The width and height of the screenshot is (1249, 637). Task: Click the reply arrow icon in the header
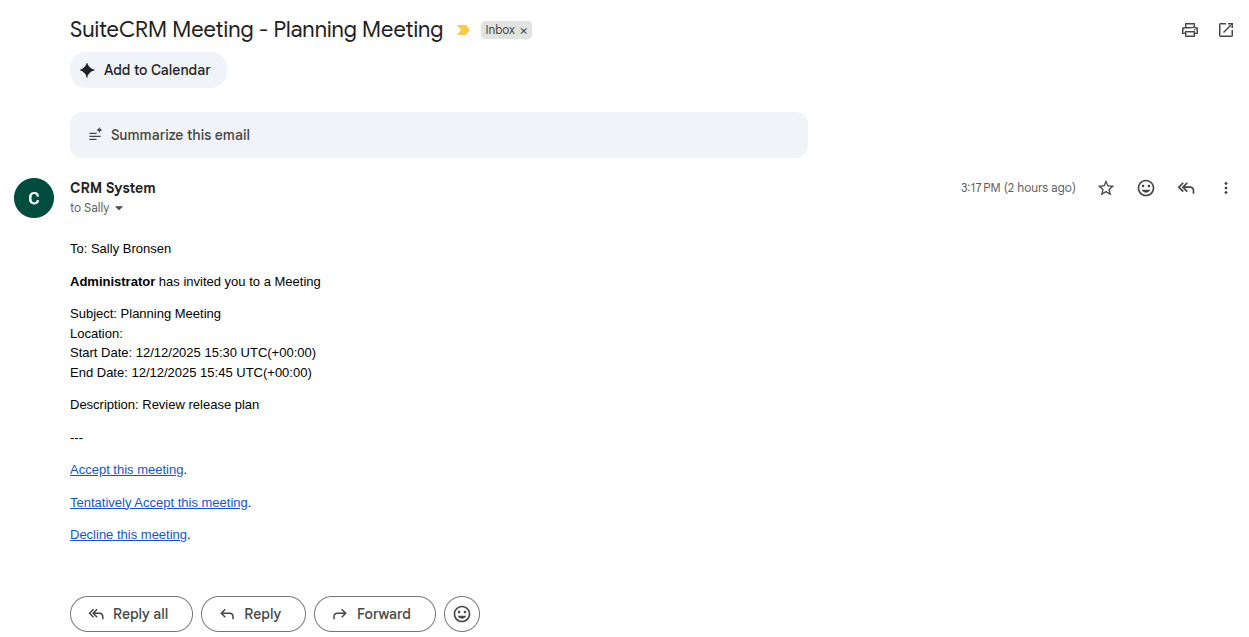click(x=1185, y=187)
